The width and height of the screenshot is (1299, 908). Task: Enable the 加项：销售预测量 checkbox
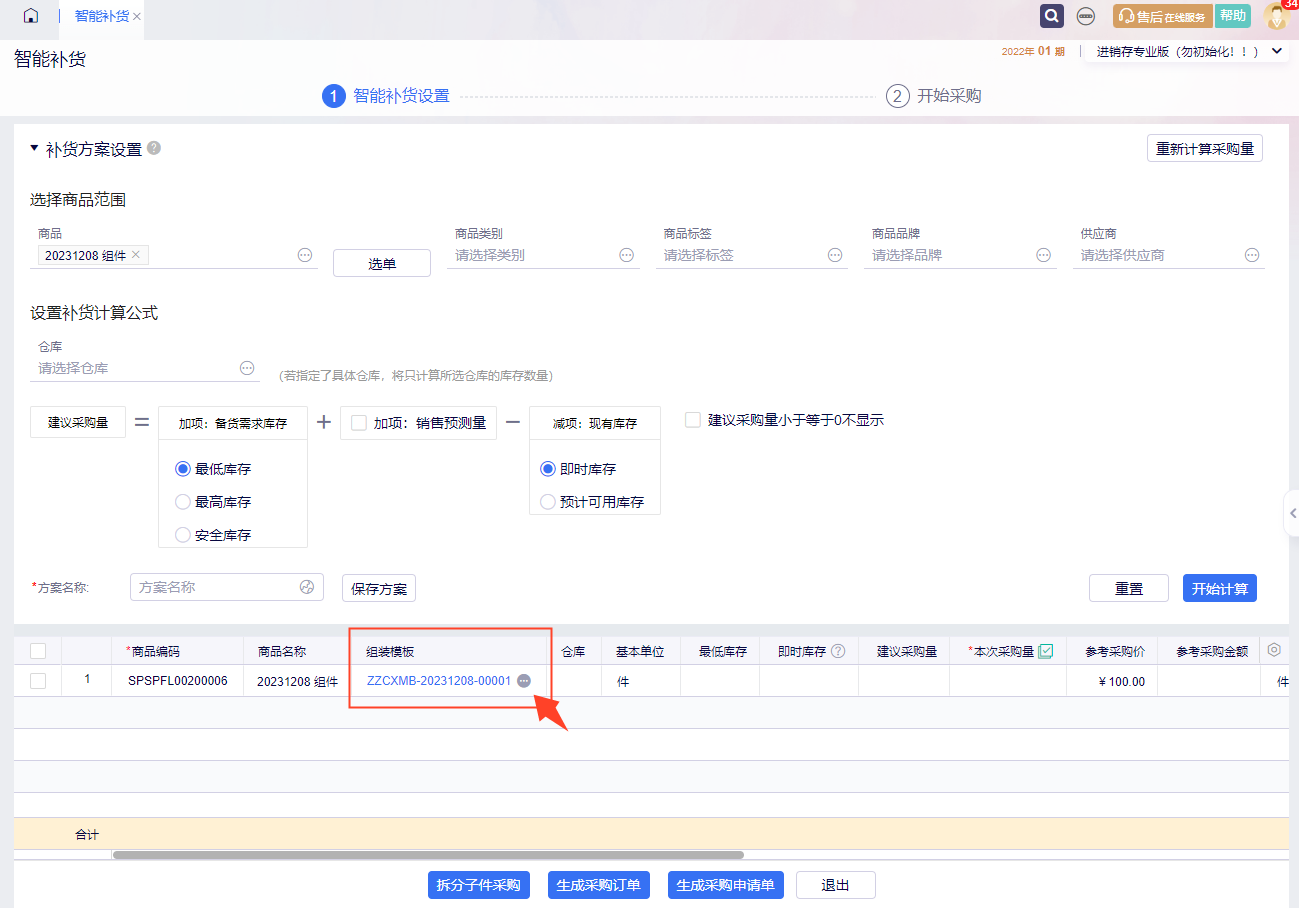(358, 423)
